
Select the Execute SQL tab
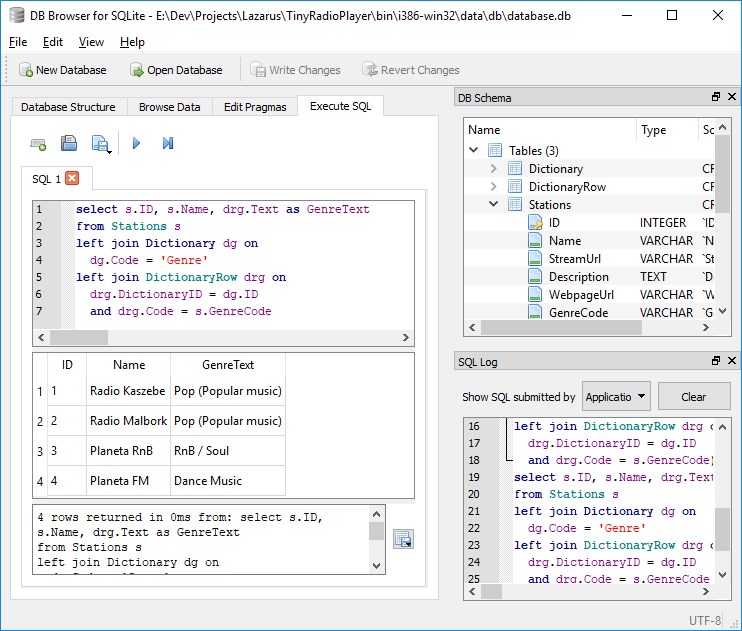(340, 106)
